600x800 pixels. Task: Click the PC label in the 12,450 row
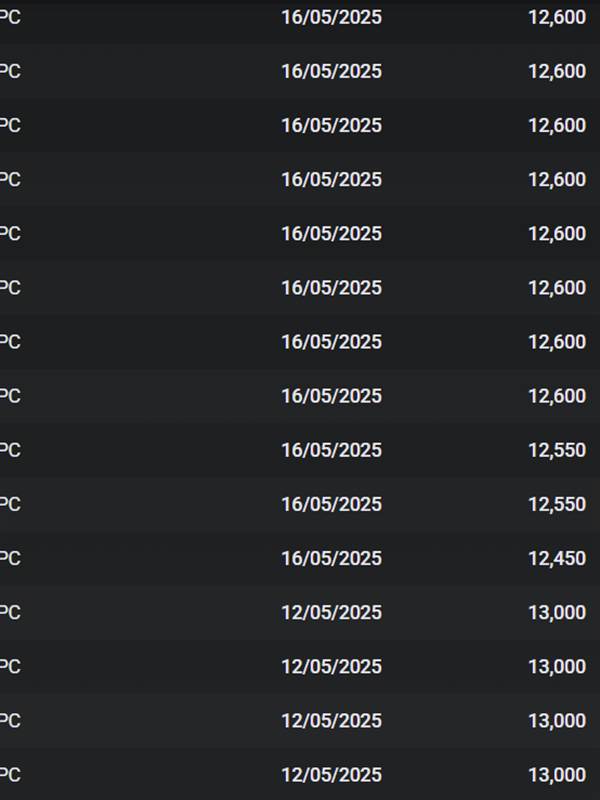[x=10, y=558]
